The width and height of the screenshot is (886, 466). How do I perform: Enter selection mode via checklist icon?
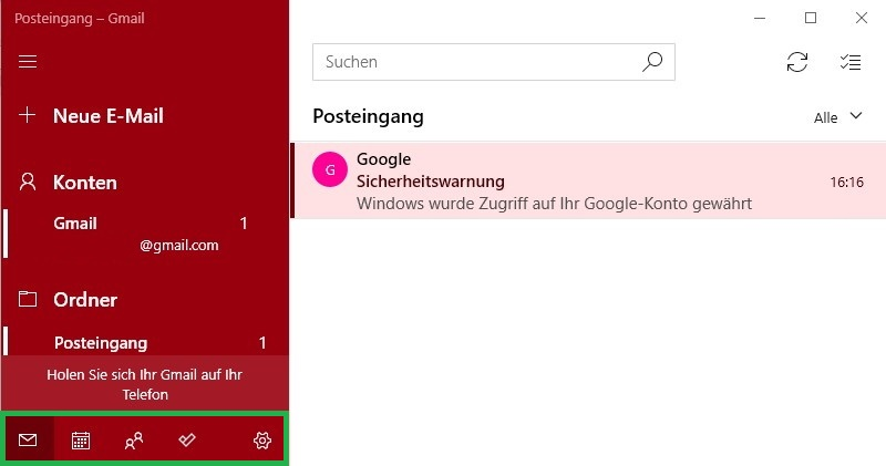850,62
